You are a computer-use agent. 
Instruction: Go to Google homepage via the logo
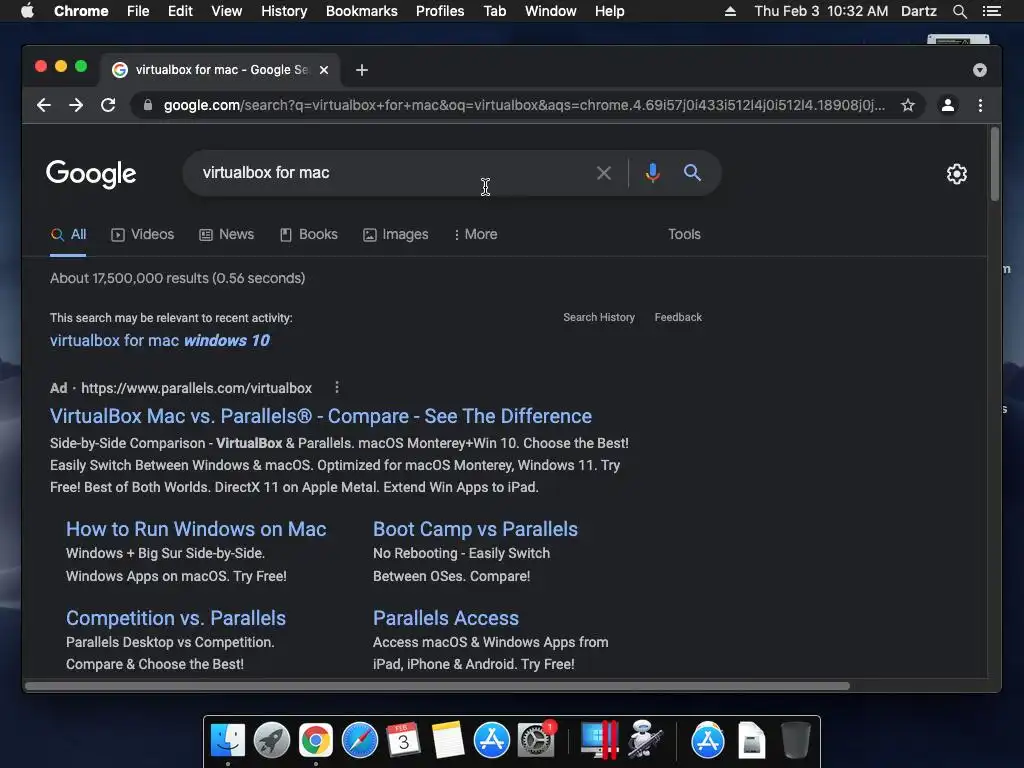tap(91, 174)
